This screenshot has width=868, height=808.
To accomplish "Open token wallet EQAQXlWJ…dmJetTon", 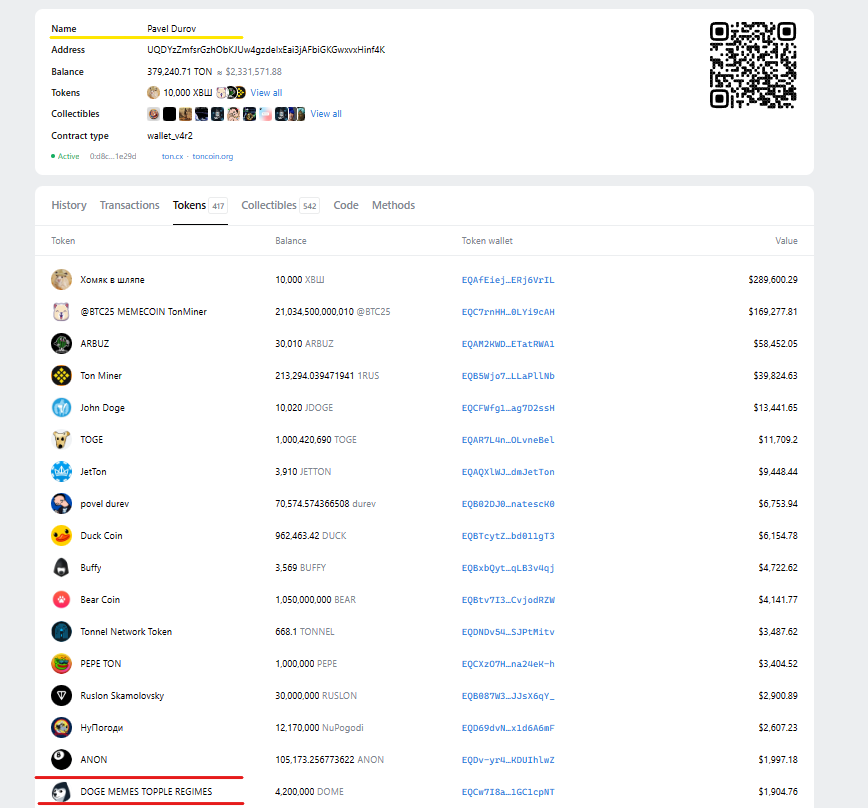I will point(508,472).
